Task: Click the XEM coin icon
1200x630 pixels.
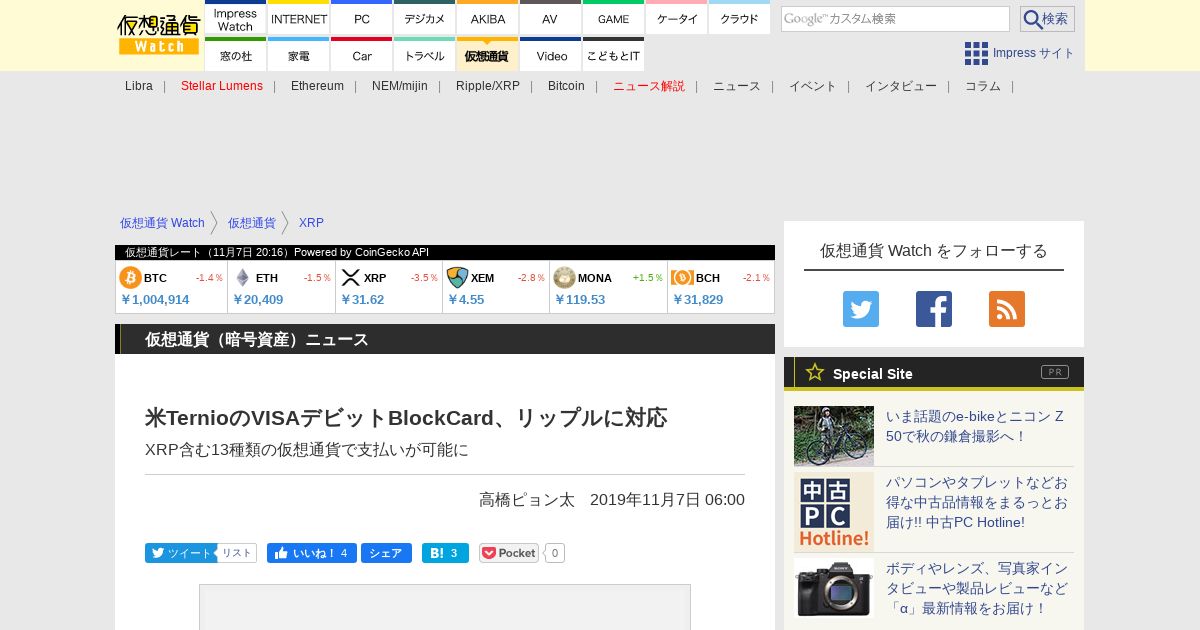Action: click(457, 278)
